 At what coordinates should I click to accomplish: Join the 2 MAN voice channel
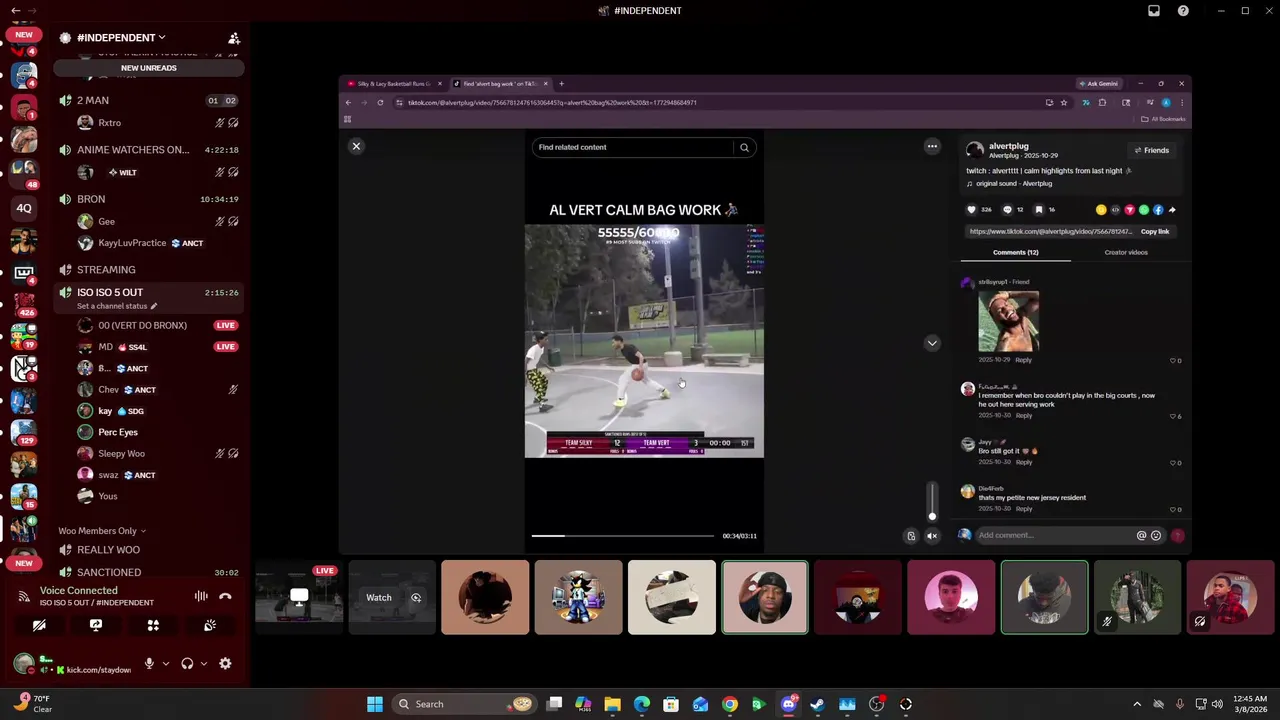coord(149,100)
